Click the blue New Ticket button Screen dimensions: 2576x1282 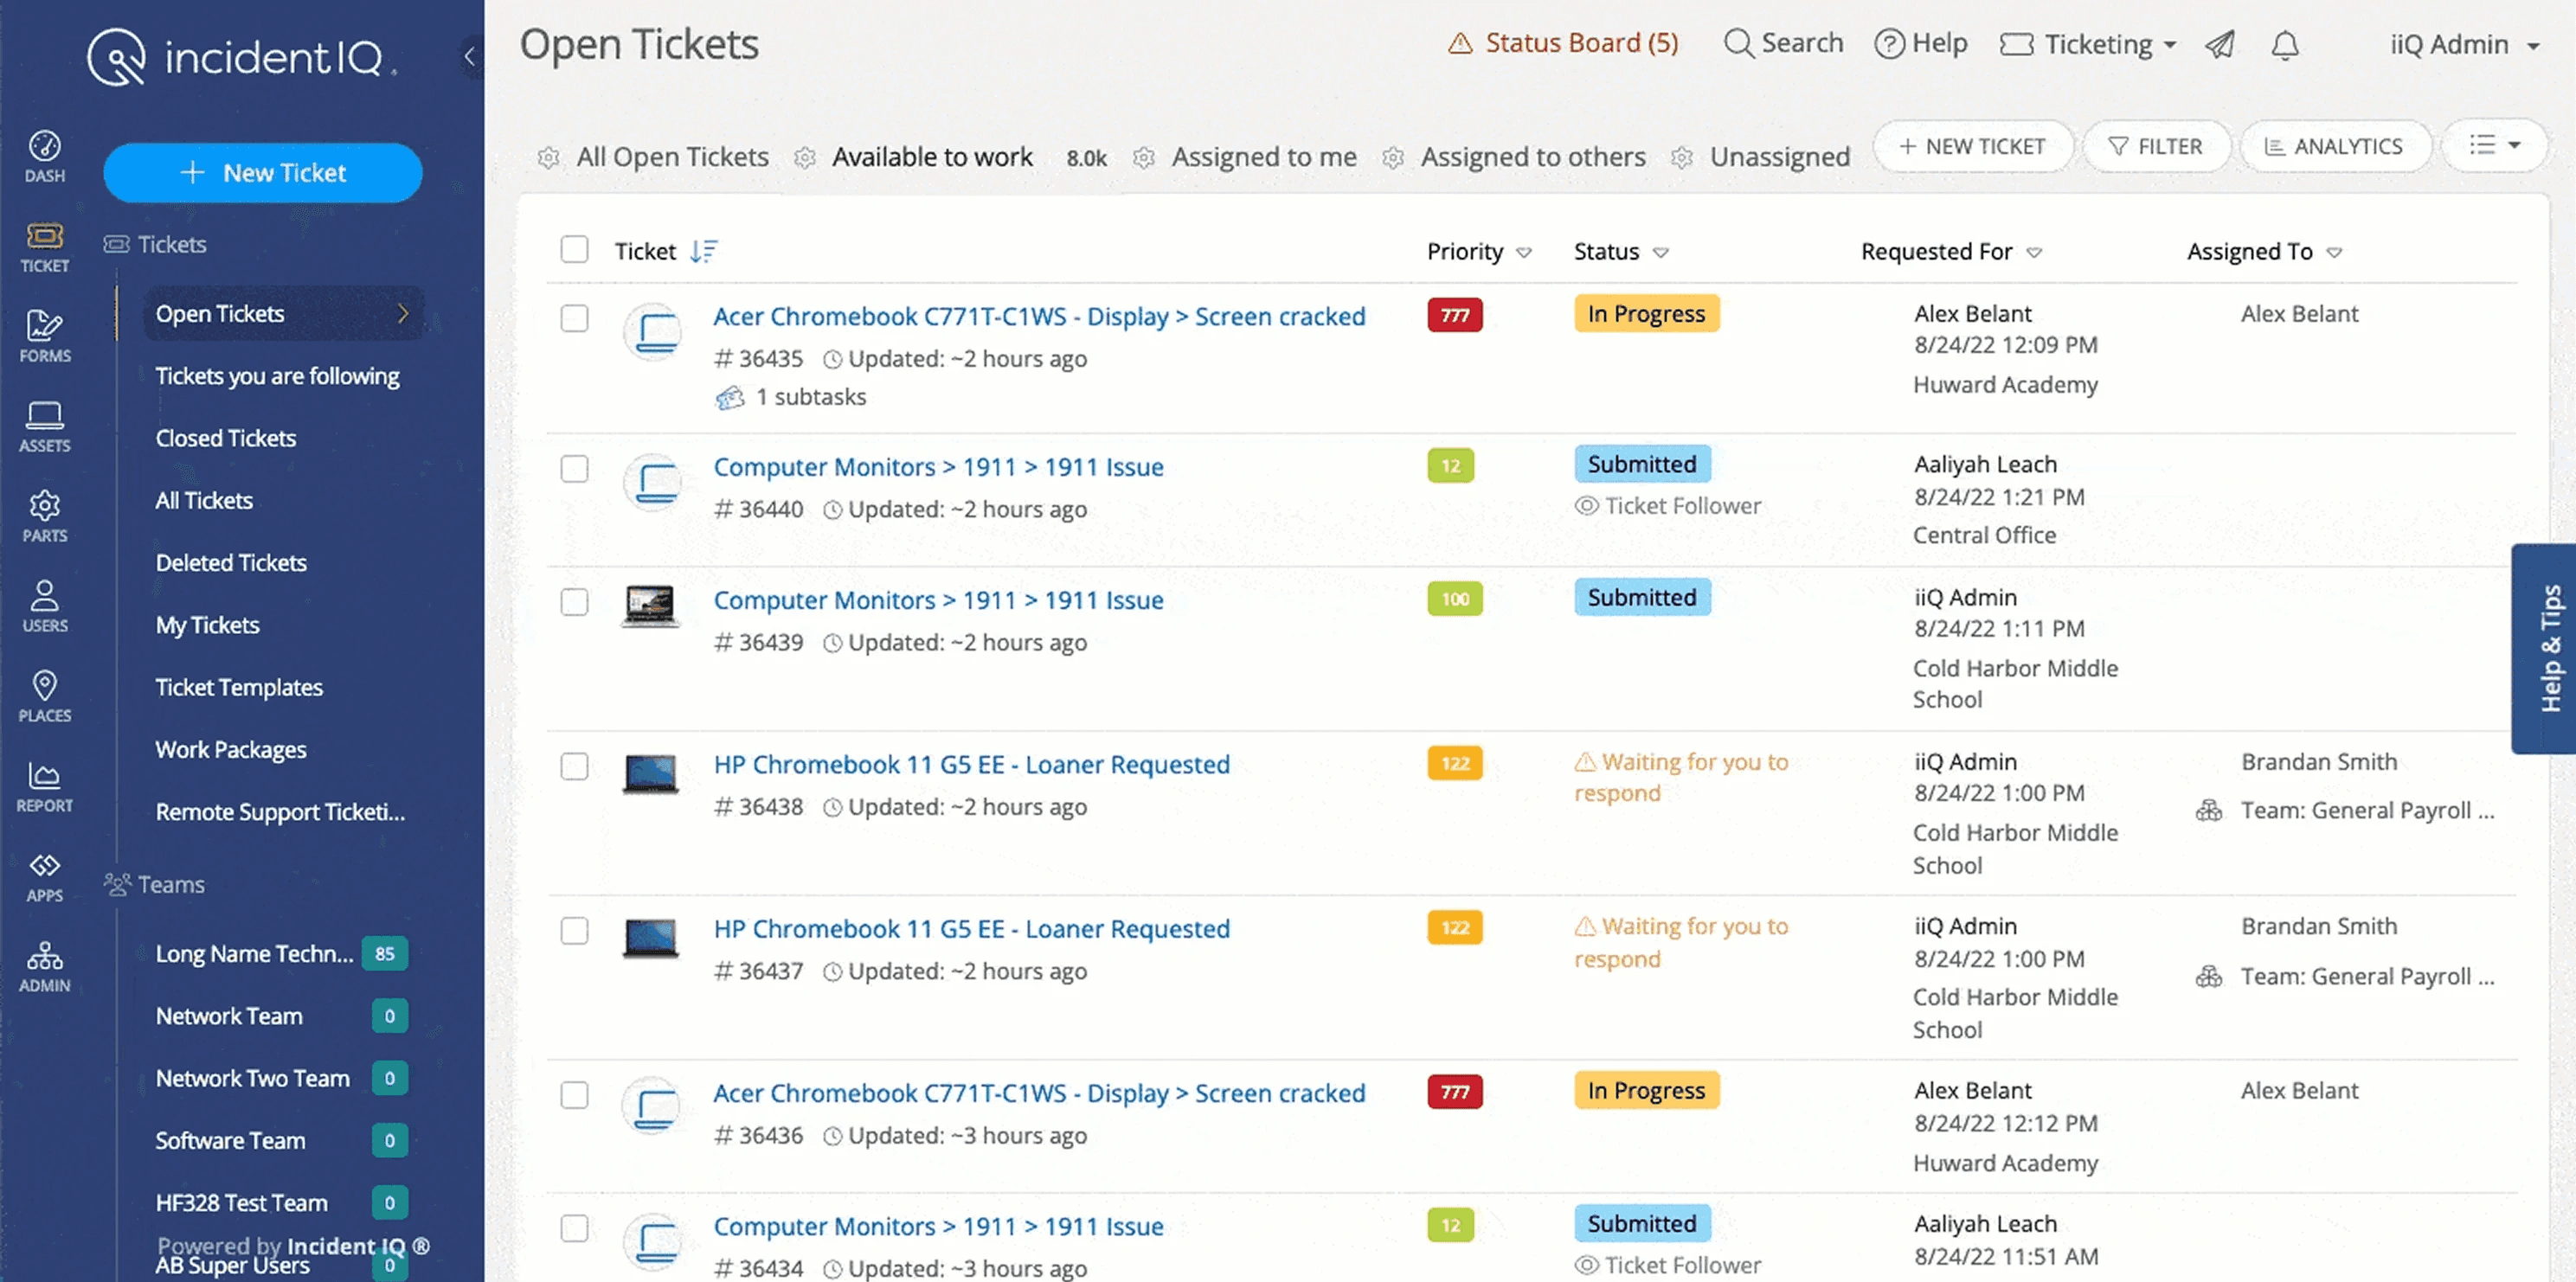[263, 173]
